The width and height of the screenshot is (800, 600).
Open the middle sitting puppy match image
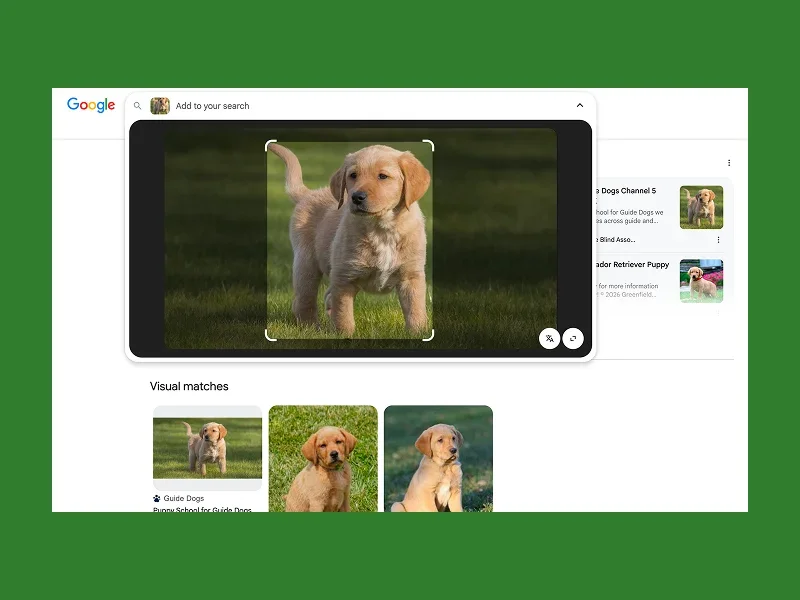click(x=323, y=459)
